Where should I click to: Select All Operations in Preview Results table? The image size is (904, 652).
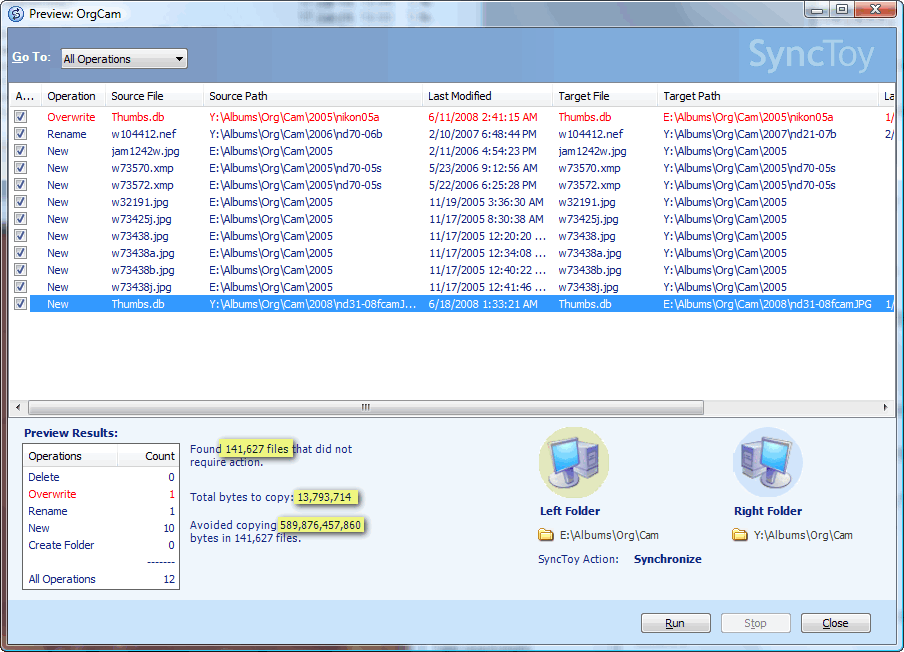point(62,579)
